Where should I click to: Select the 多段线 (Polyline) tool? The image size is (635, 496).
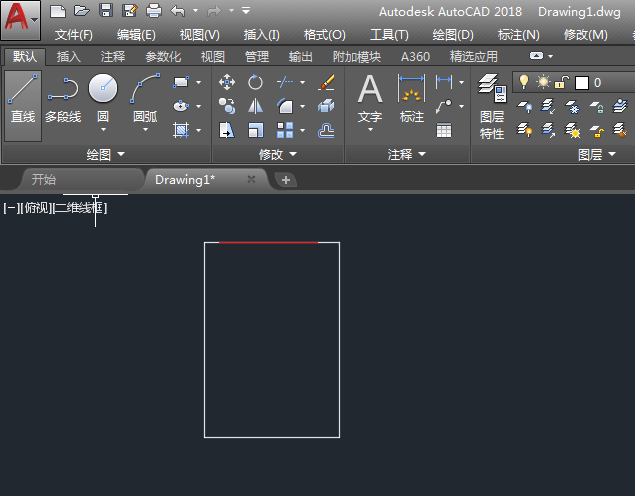pyautogui.click(x=63, y=100)
